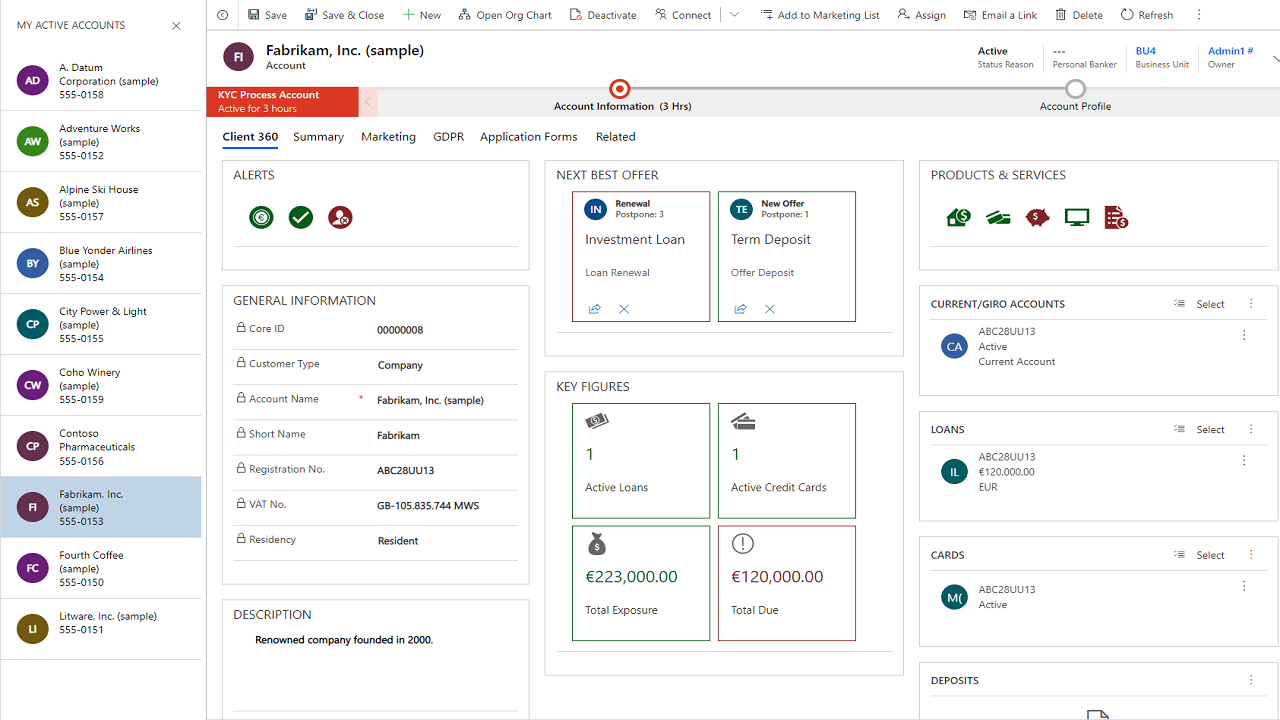The image size is (1280, 720).
Task: Click the Refresh toolbar button
Action: click(1147, 15)
